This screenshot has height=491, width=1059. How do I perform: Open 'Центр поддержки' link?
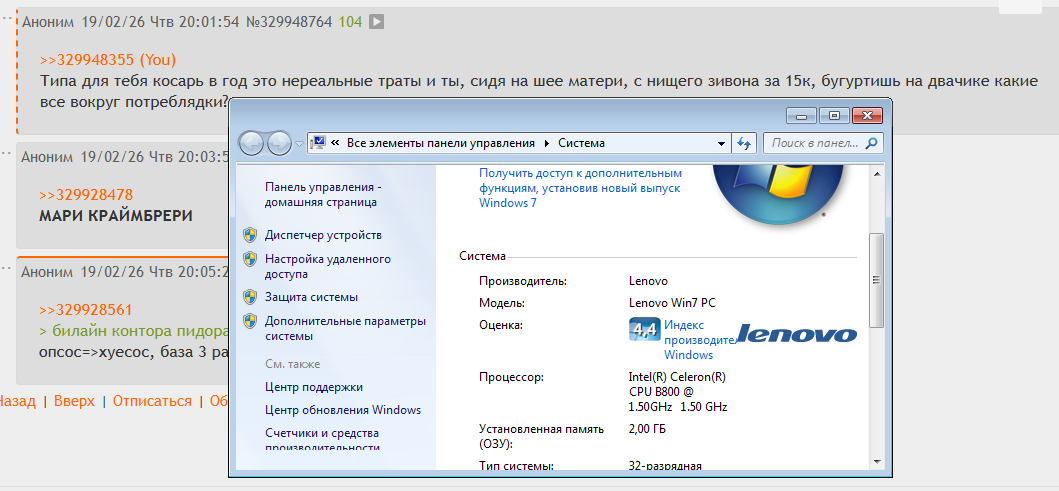pyautogui.click(x=313, y=387)
